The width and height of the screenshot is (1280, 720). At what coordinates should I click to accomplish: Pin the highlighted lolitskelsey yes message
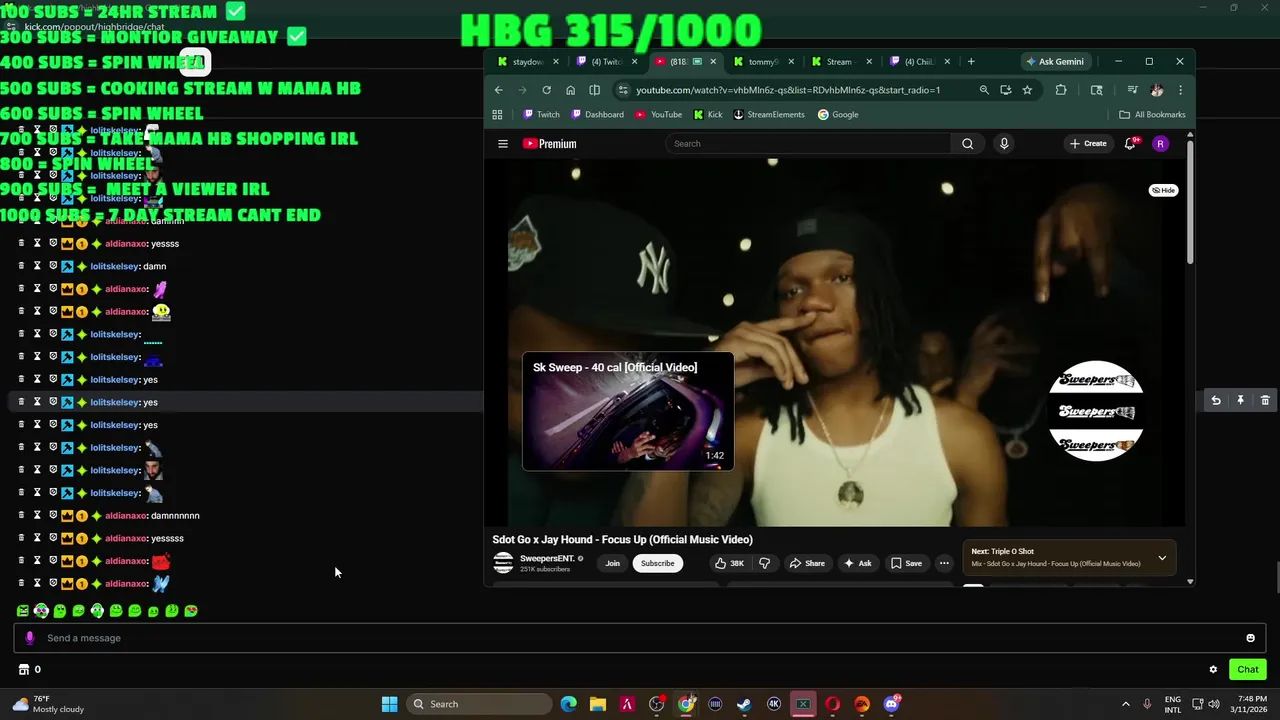click(x=1240, y=401)
